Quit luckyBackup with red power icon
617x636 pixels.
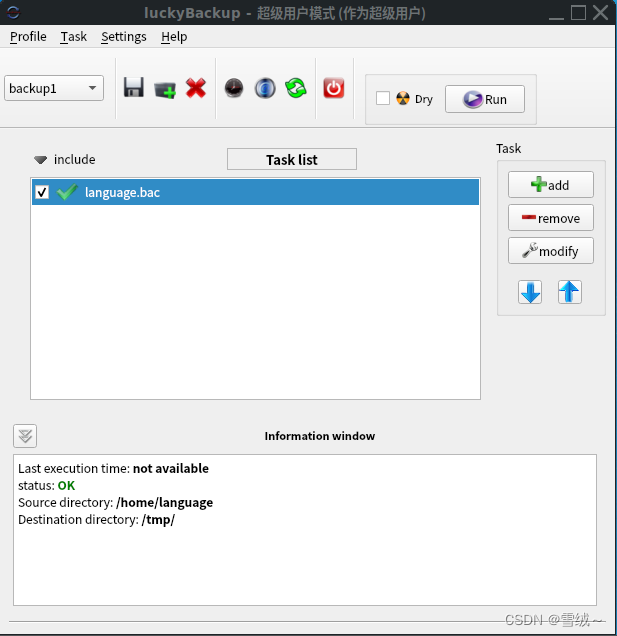pos(334,88)
